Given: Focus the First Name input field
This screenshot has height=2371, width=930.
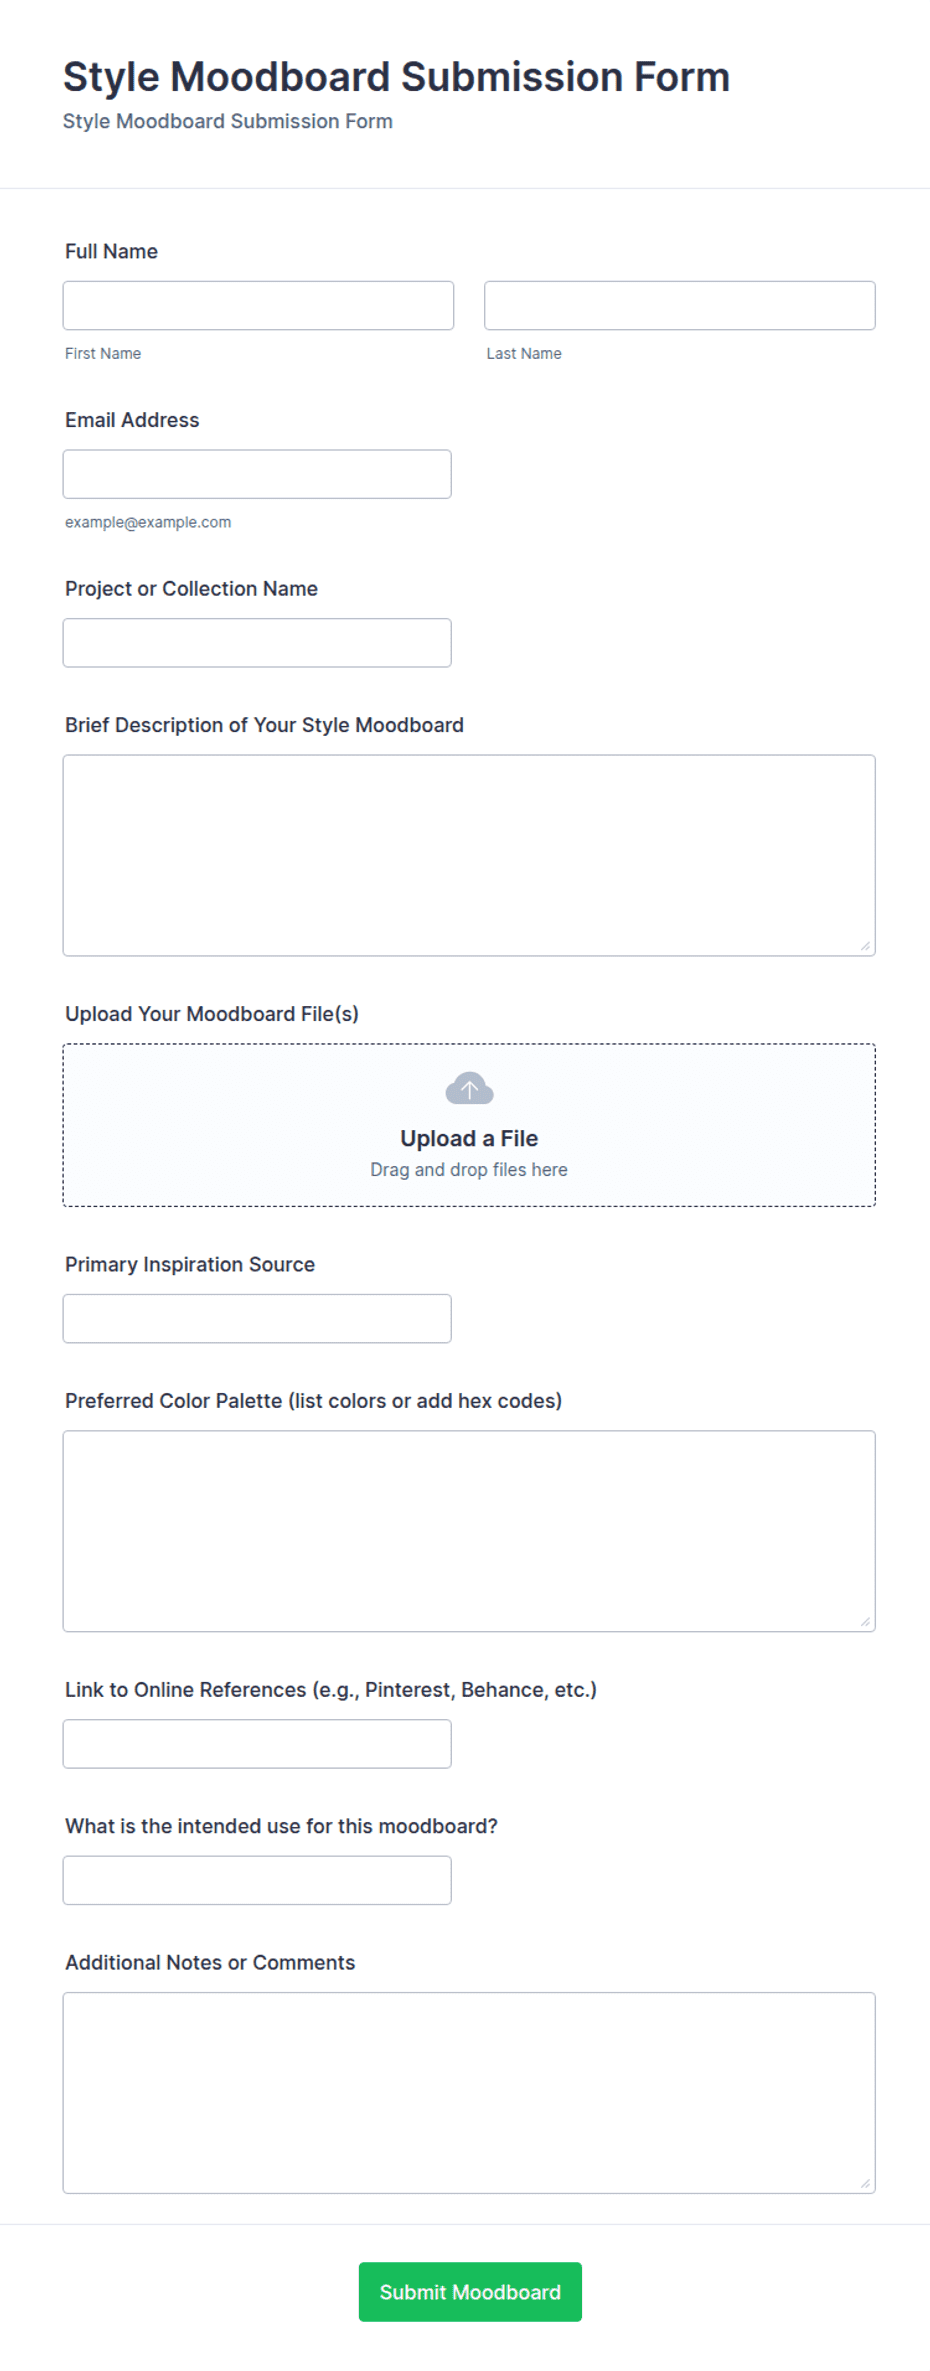Looking at the screenshot, I should [258, 305].
